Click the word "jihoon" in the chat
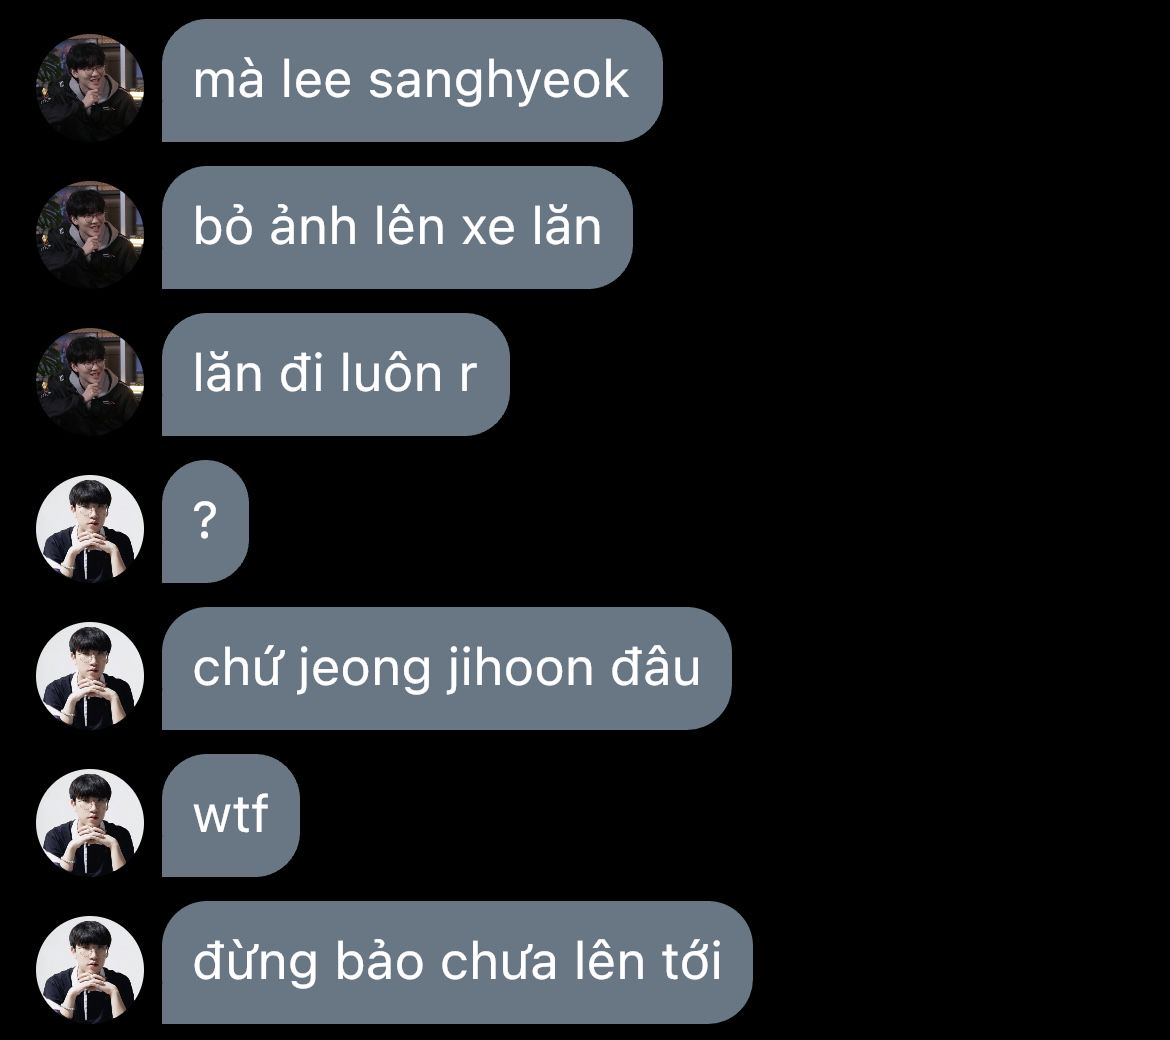The height and width of the screenshot is (1040, 1170). point(520,670)
